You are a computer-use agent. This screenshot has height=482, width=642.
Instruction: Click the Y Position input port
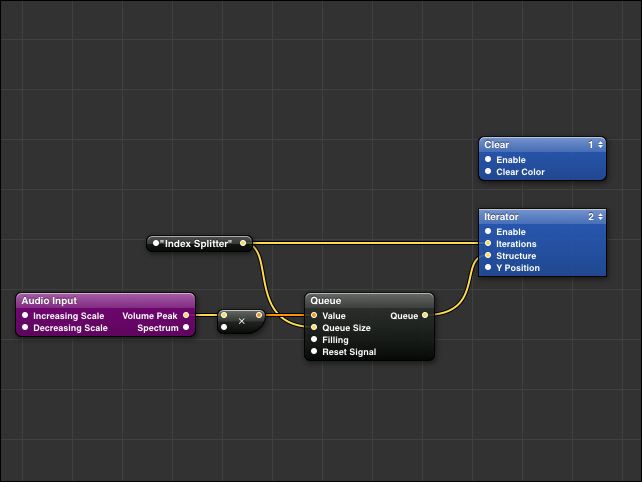[x=488, y=268]
